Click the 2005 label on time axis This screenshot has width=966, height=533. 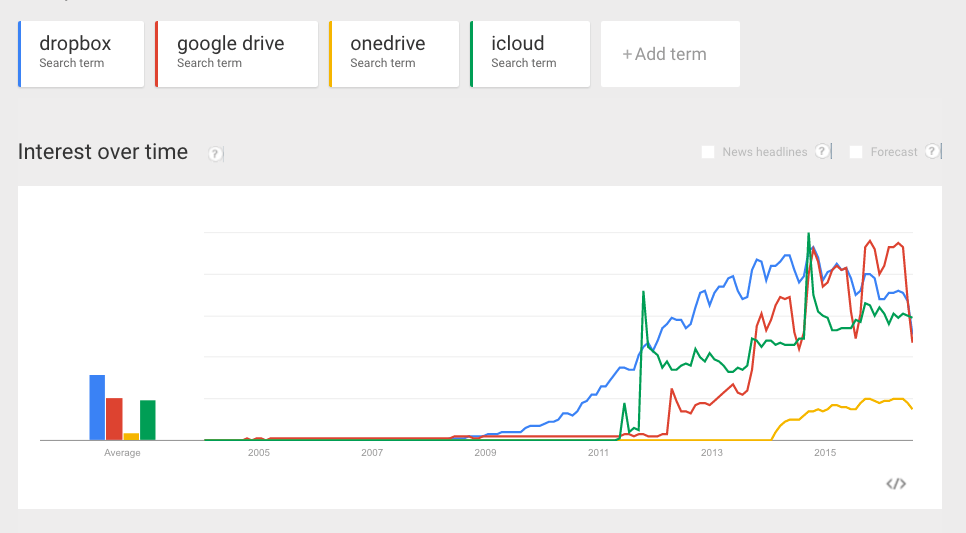[x=259, y=452]
